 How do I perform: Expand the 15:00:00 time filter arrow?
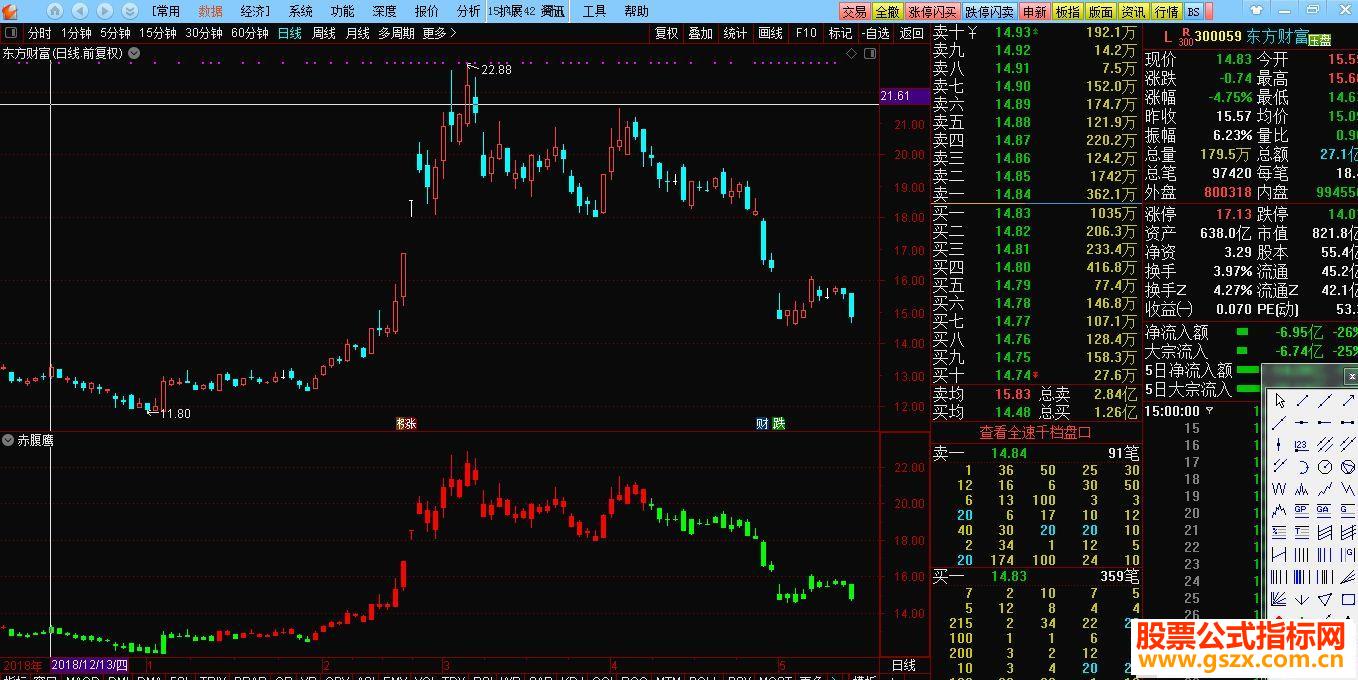pos(1210,411)
